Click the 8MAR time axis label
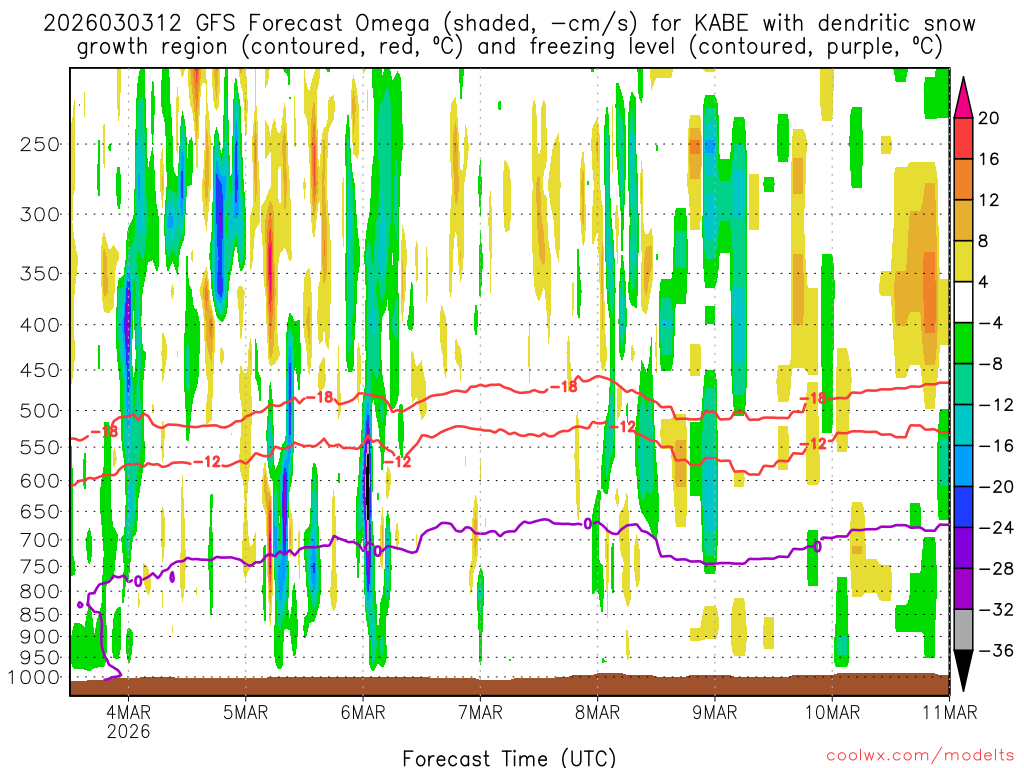The image size is (1024, 768). click(x=597, y=712)
